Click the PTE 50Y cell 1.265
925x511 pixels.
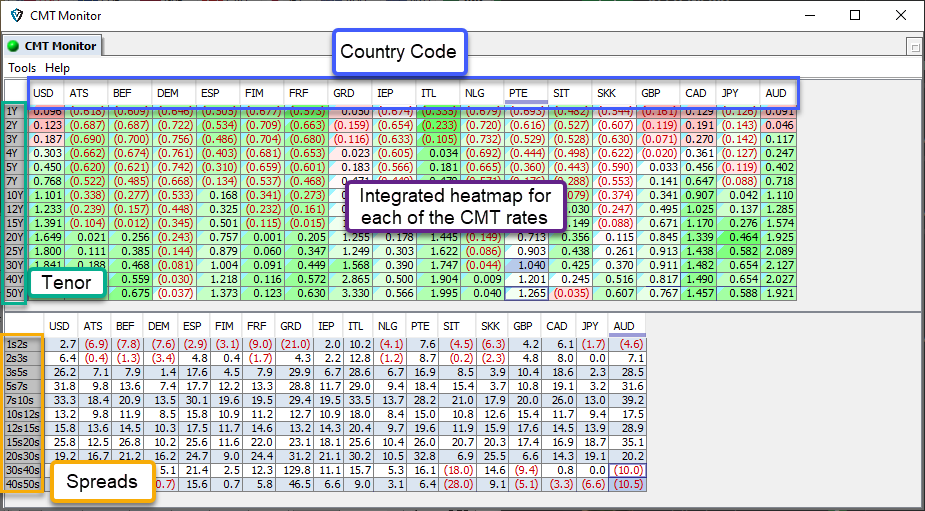pyautogui.click(x=527, y=293)
